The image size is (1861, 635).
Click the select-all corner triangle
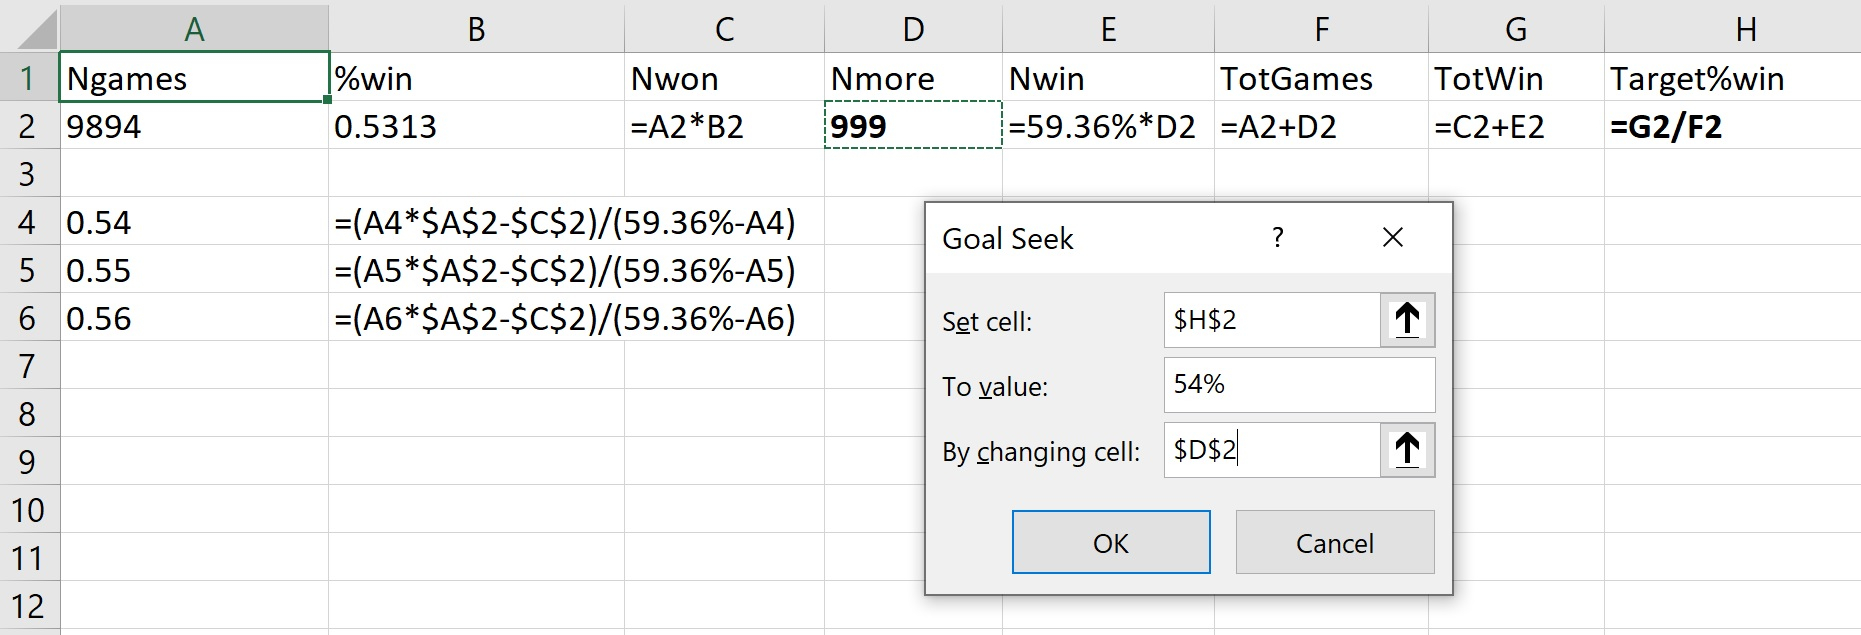[38, 30]
